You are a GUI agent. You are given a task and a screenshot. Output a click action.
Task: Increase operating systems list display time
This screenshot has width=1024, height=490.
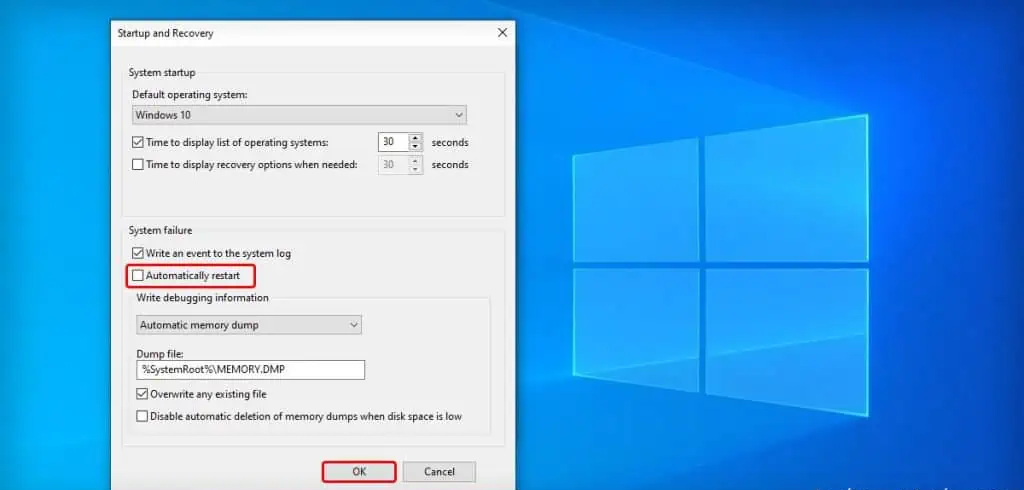coord(416,138)
